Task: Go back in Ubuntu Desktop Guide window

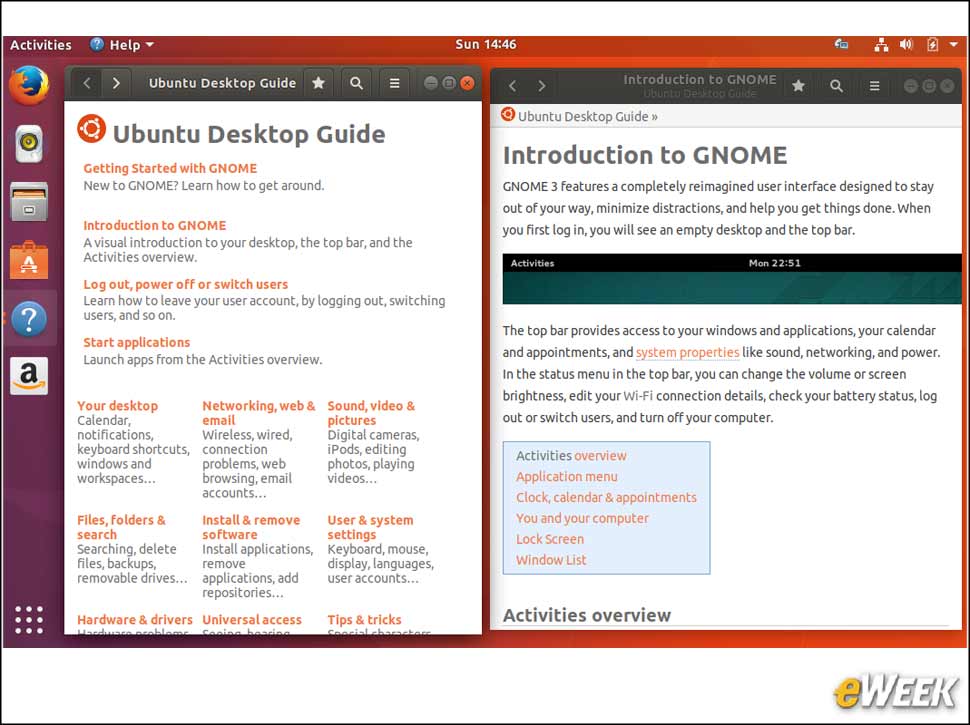Action: [87, 83]
